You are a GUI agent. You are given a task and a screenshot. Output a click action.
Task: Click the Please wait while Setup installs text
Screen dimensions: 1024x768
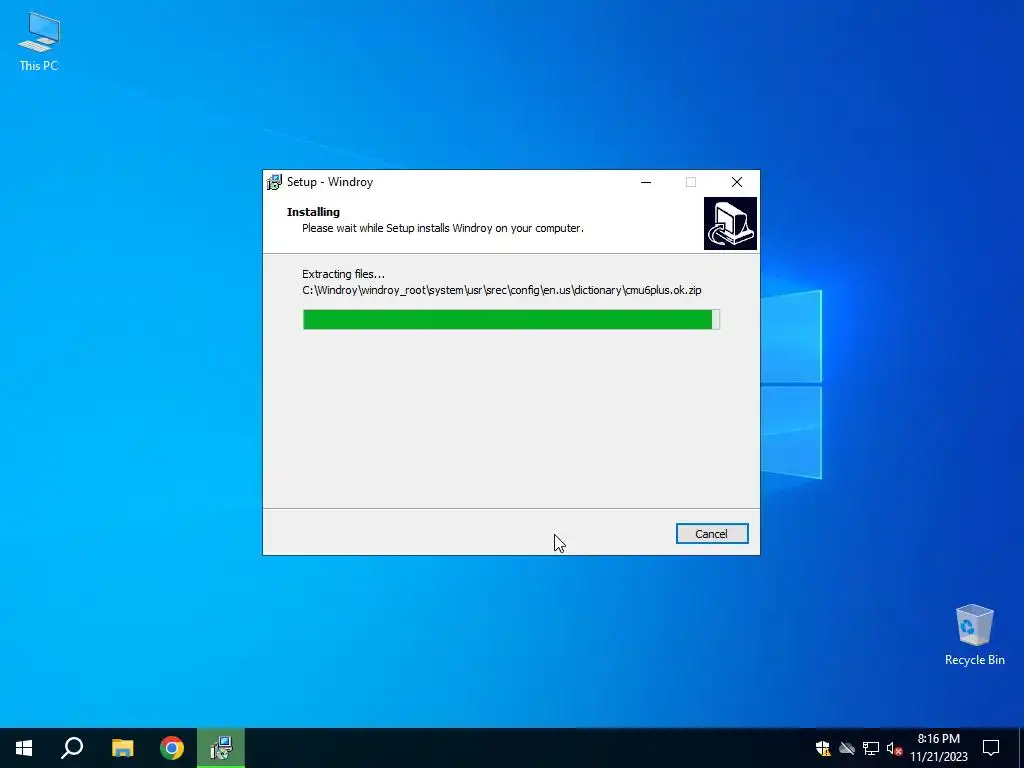click(443, 228)
